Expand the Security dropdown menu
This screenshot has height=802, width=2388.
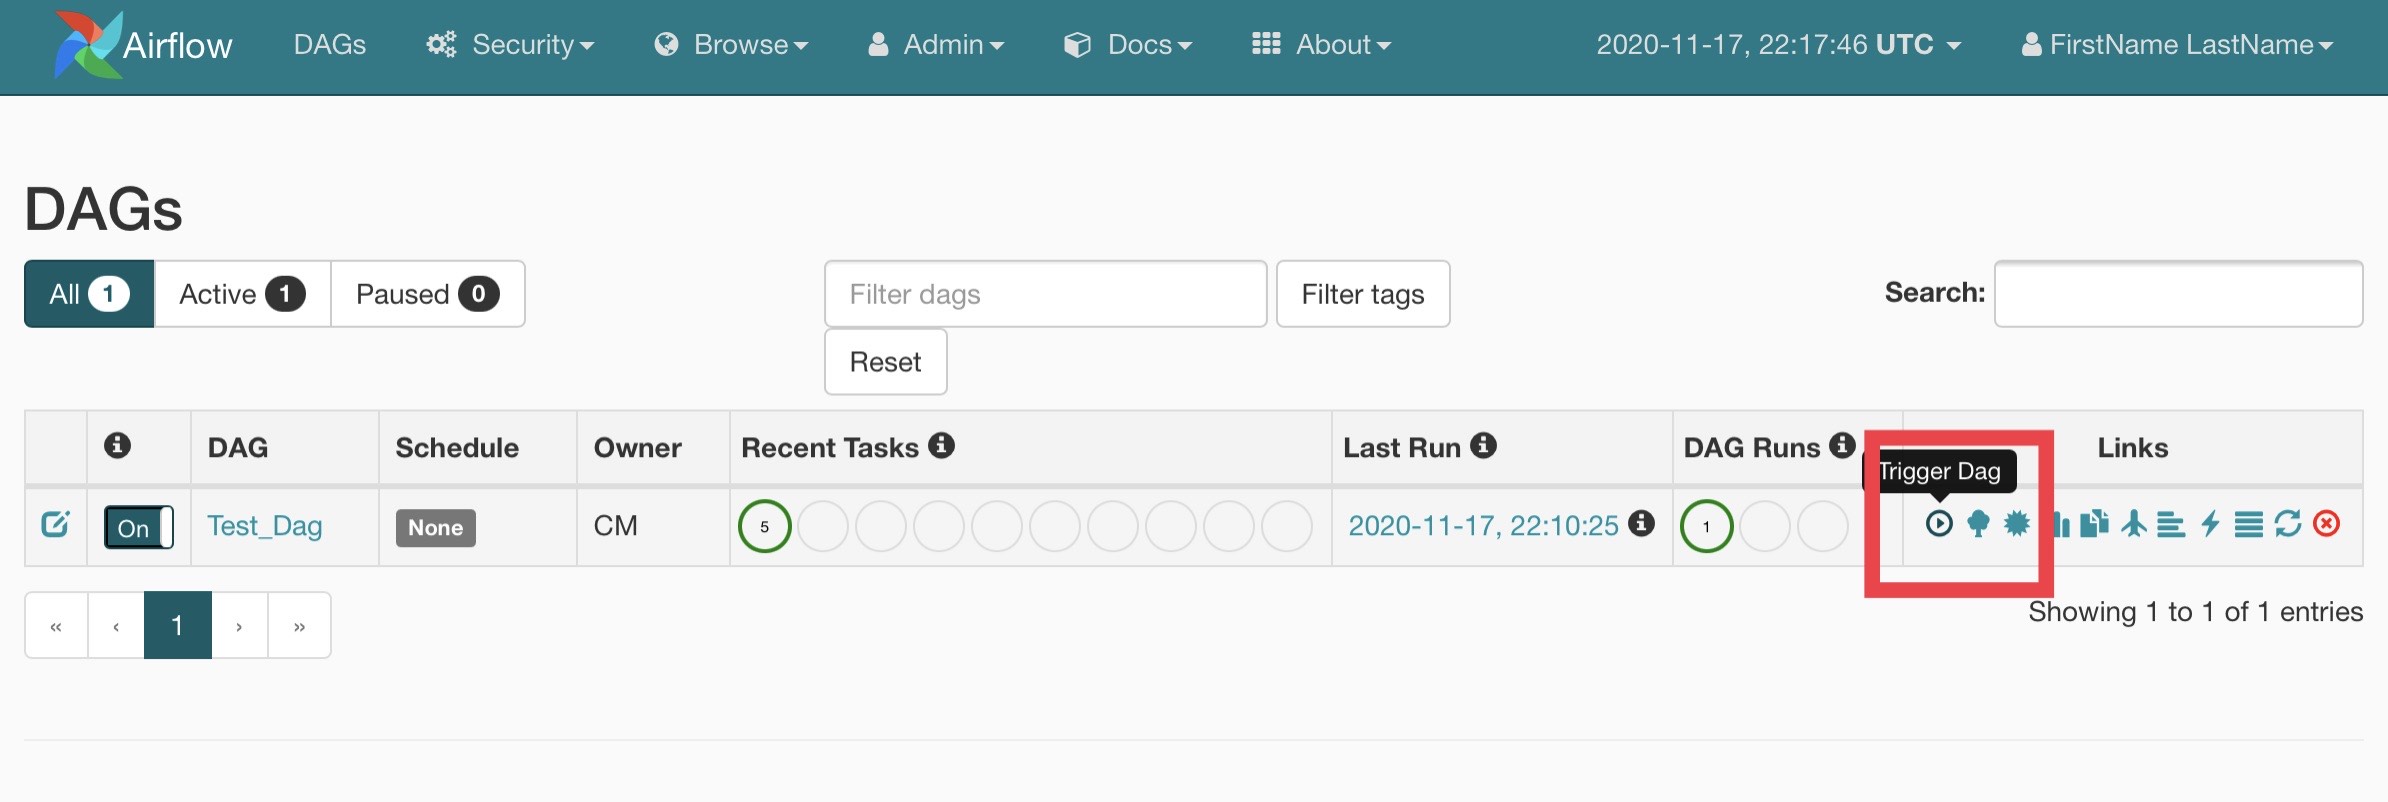tap(510, 45)
